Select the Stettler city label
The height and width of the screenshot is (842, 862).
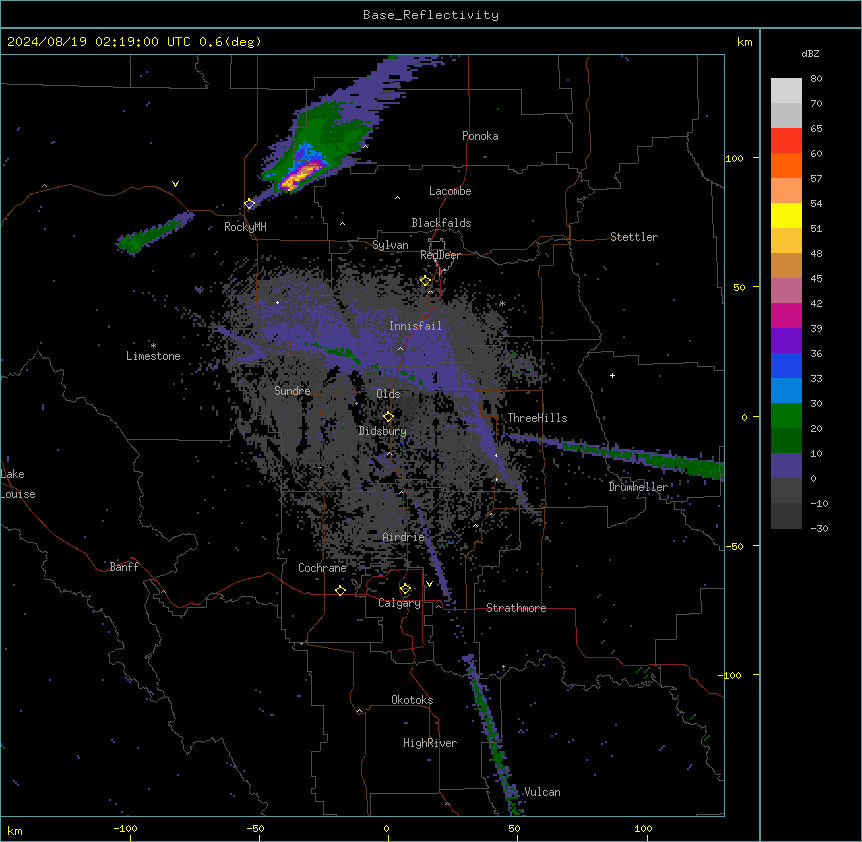pyautogui.click(x=634, y=237)
